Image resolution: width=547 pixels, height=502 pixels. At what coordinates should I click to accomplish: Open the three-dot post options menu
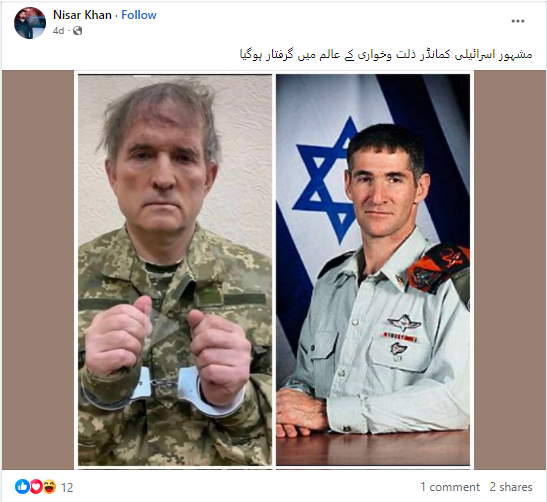518,21
